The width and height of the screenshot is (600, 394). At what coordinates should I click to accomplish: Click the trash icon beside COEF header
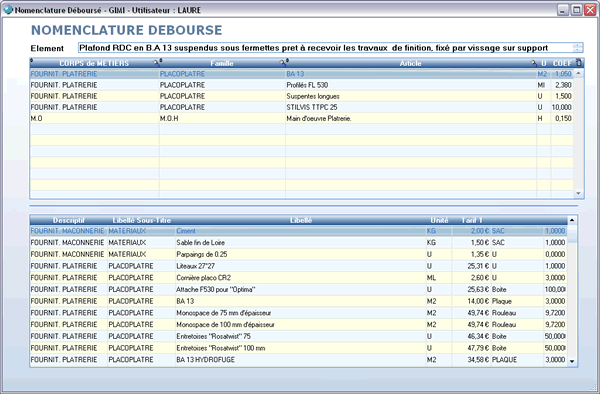tap(579, 63)
